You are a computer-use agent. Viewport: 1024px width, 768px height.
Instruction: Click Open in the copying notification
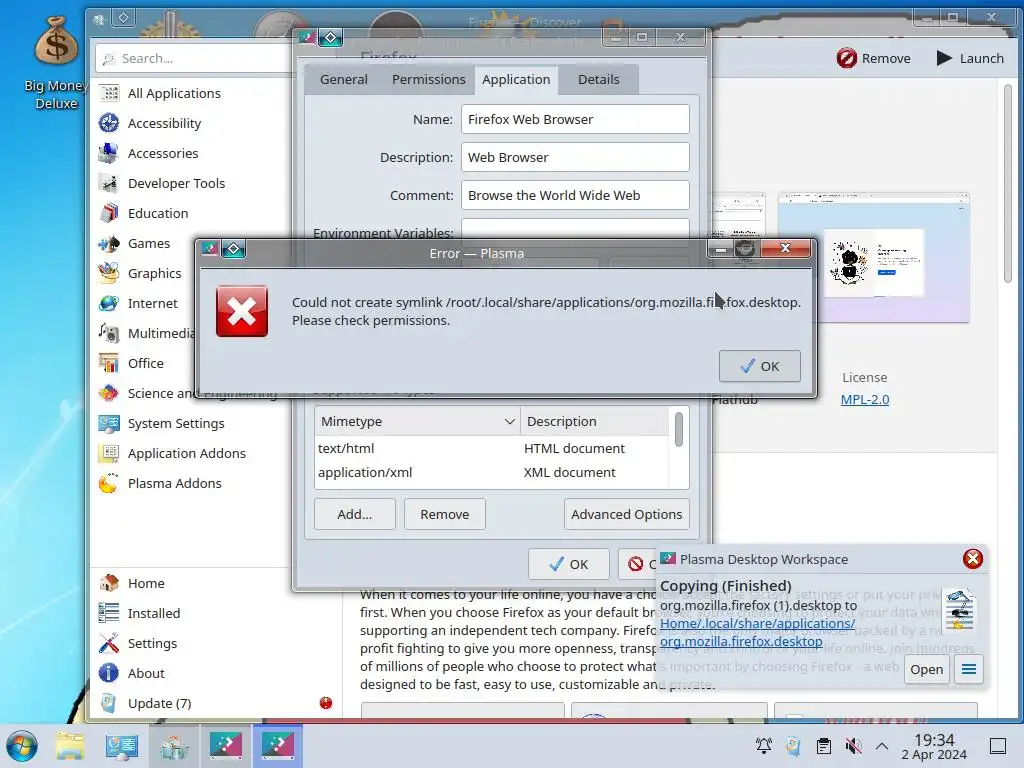pos(927,669)
